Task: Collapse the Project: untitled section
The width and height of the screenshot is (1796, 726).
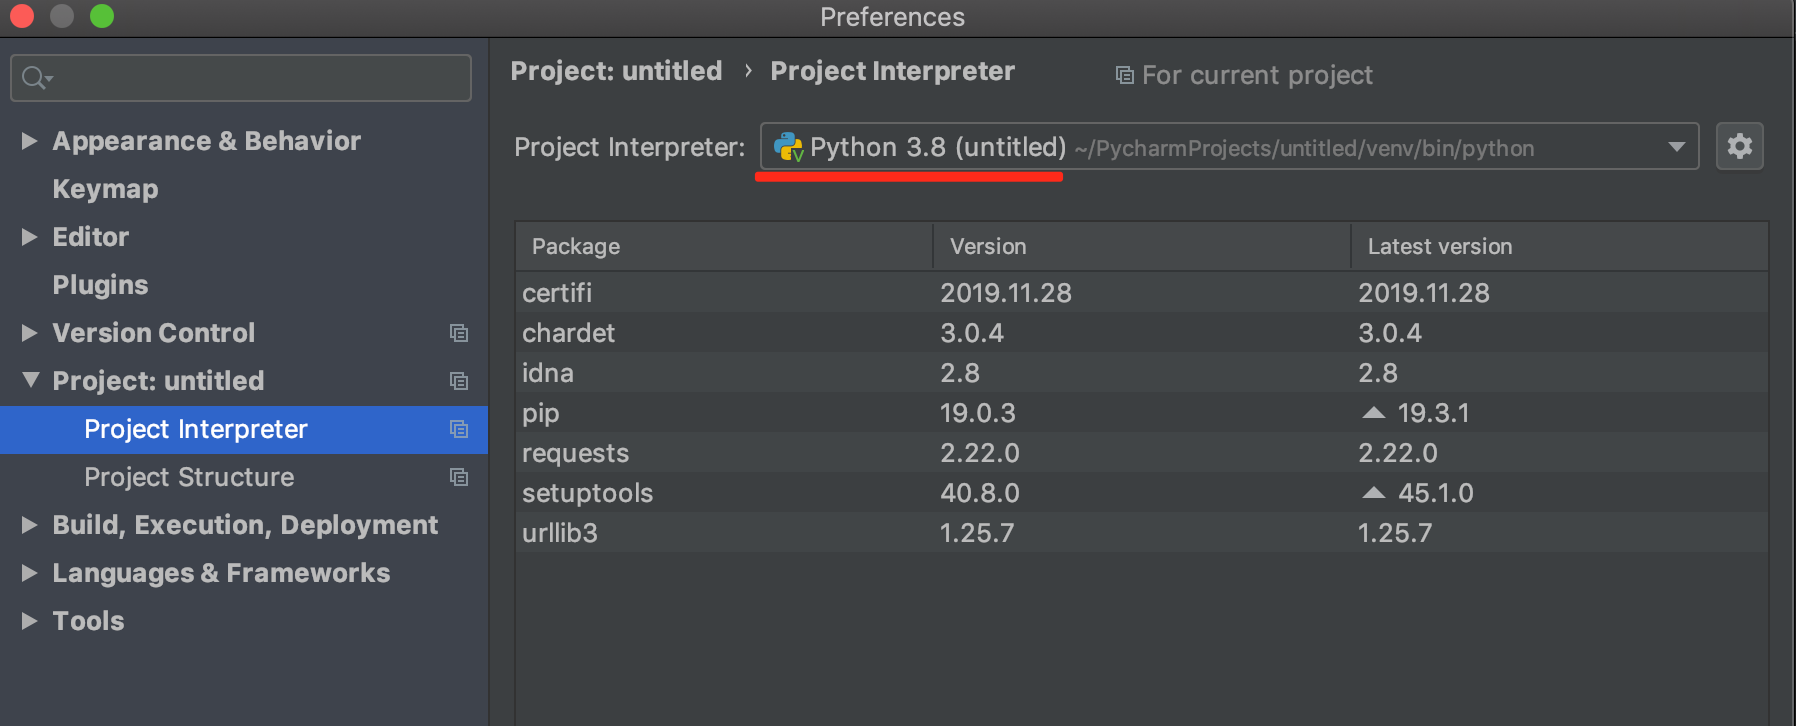Action: pyautogui.click(x=31, y=380)
